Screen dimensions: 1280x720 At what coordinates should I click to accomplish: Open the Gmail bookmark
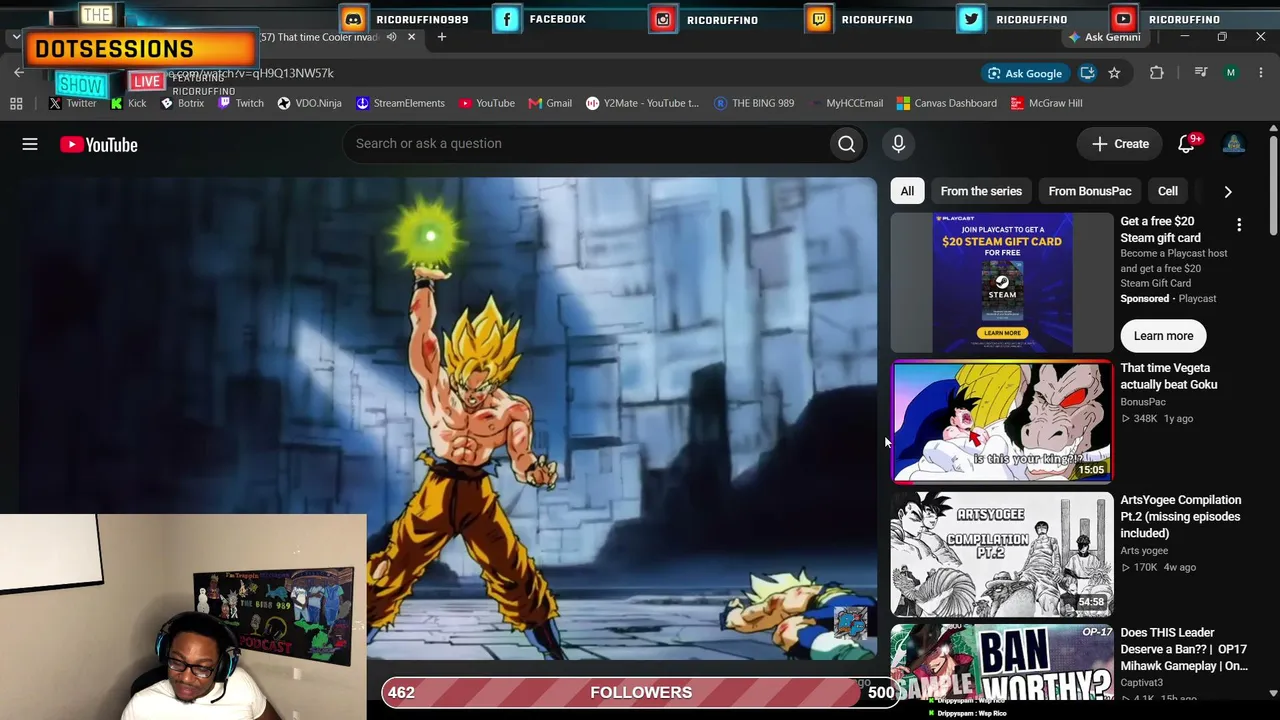coord(550,103)
